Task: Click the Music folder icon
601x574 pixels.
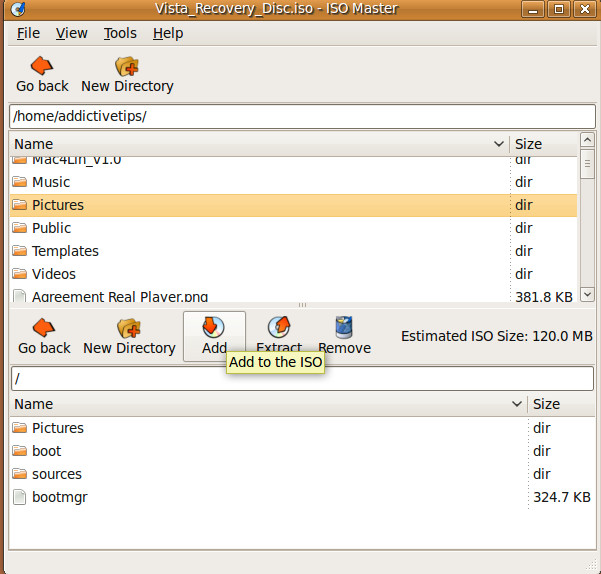Action: coord(19,181)
